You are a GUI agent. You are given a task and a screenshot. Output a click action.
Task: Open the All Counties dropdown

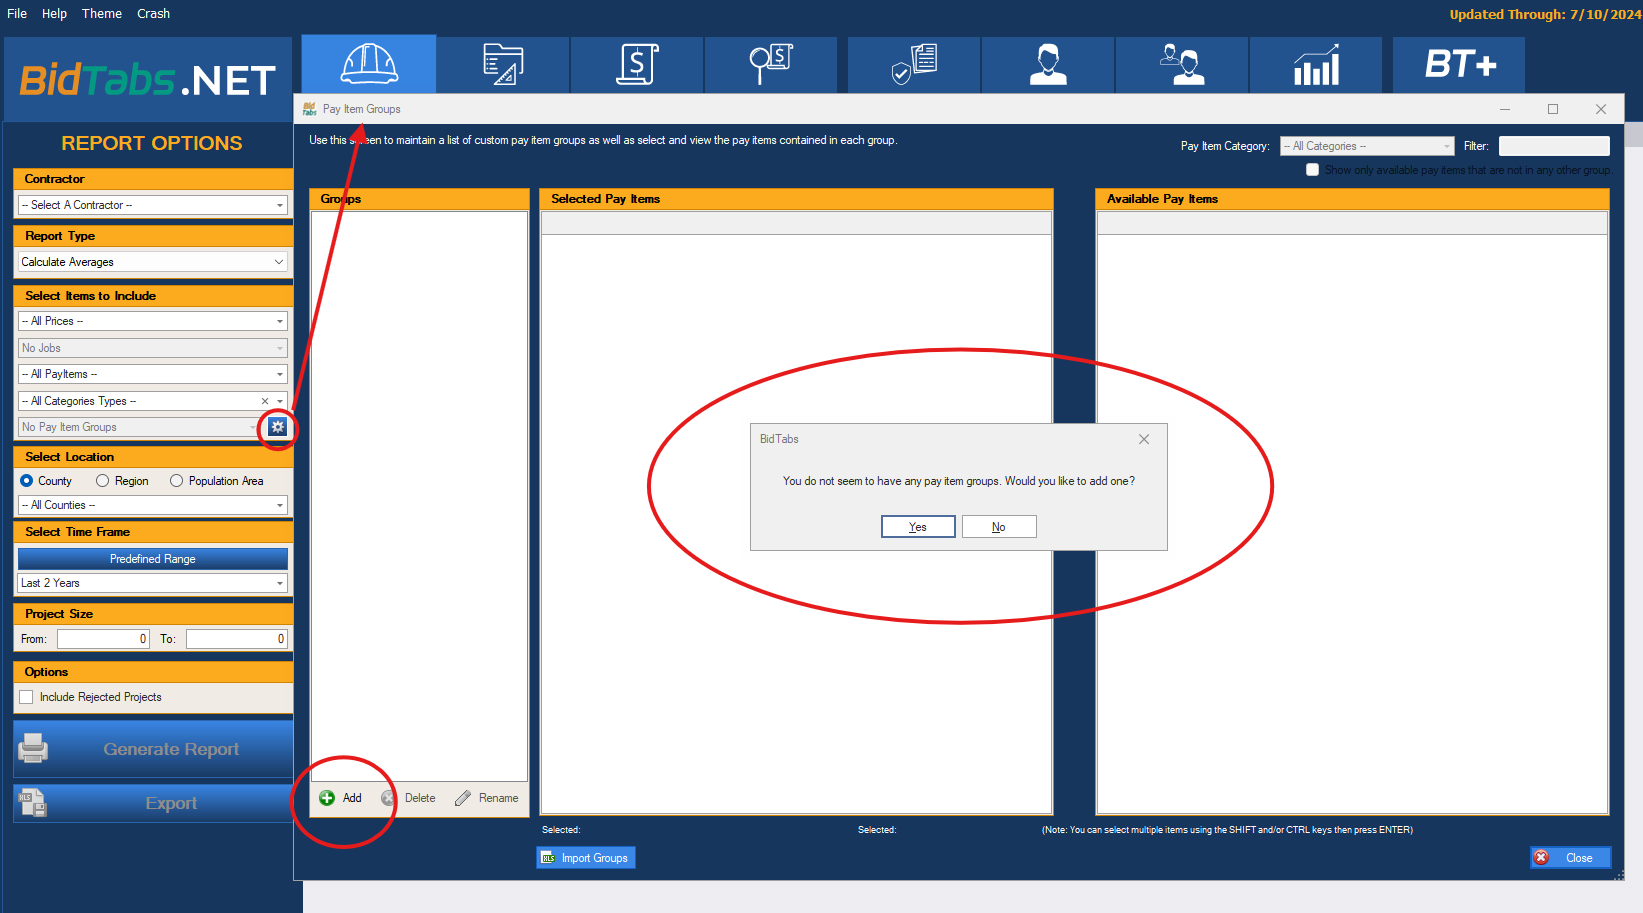(x=153, y=505)
